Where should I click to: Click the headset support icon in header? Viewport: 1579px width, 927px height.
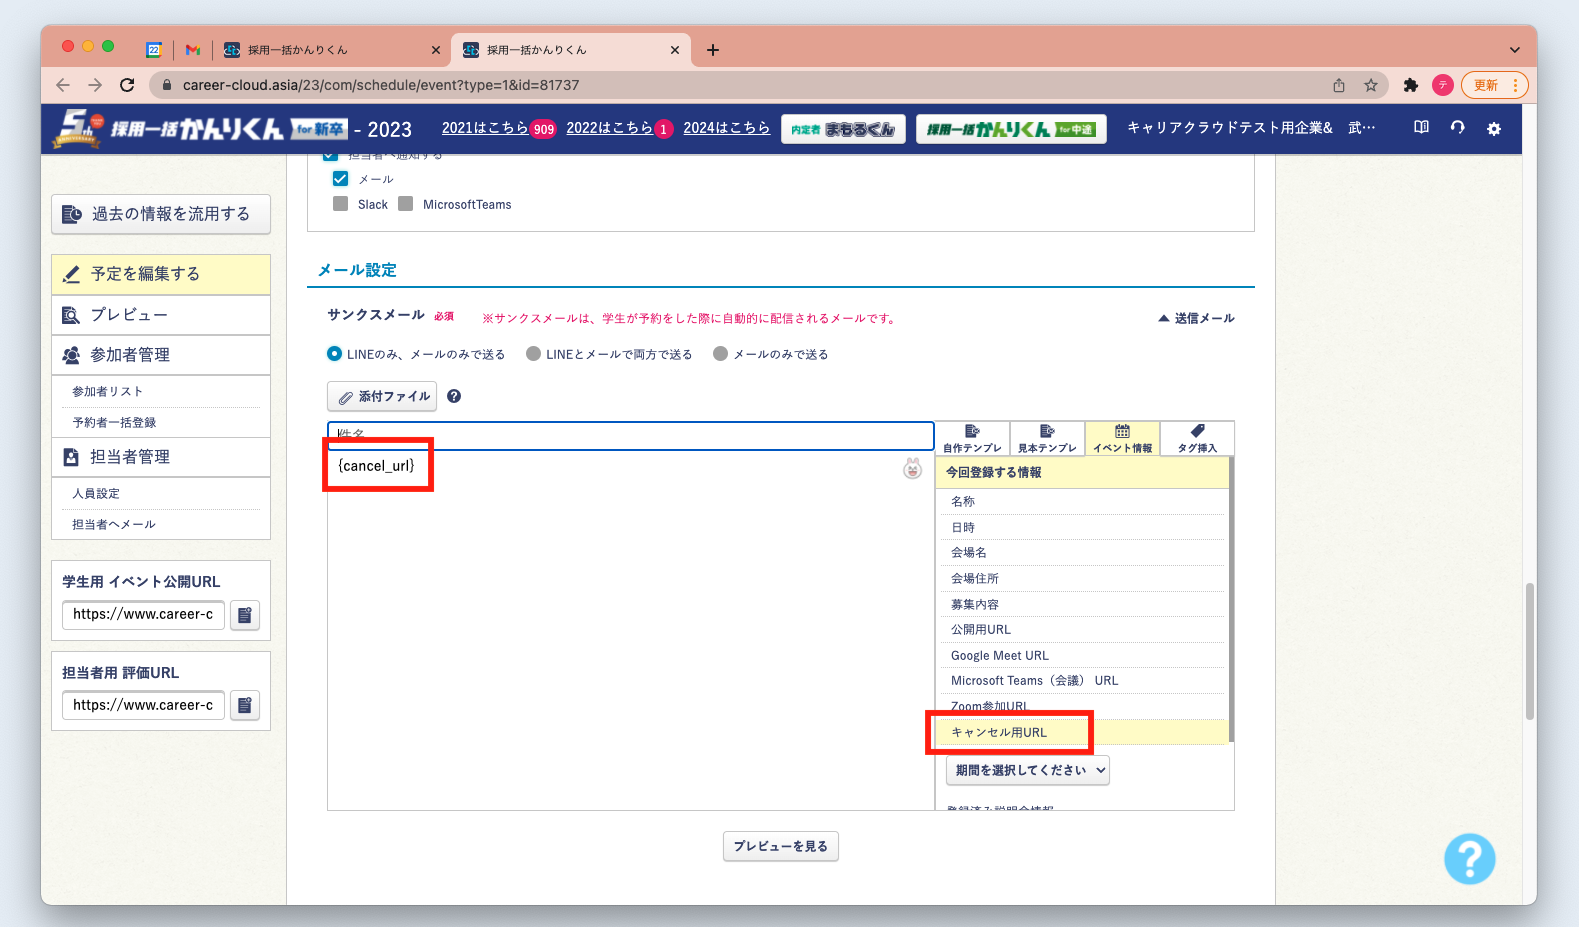coord(1457,128)
